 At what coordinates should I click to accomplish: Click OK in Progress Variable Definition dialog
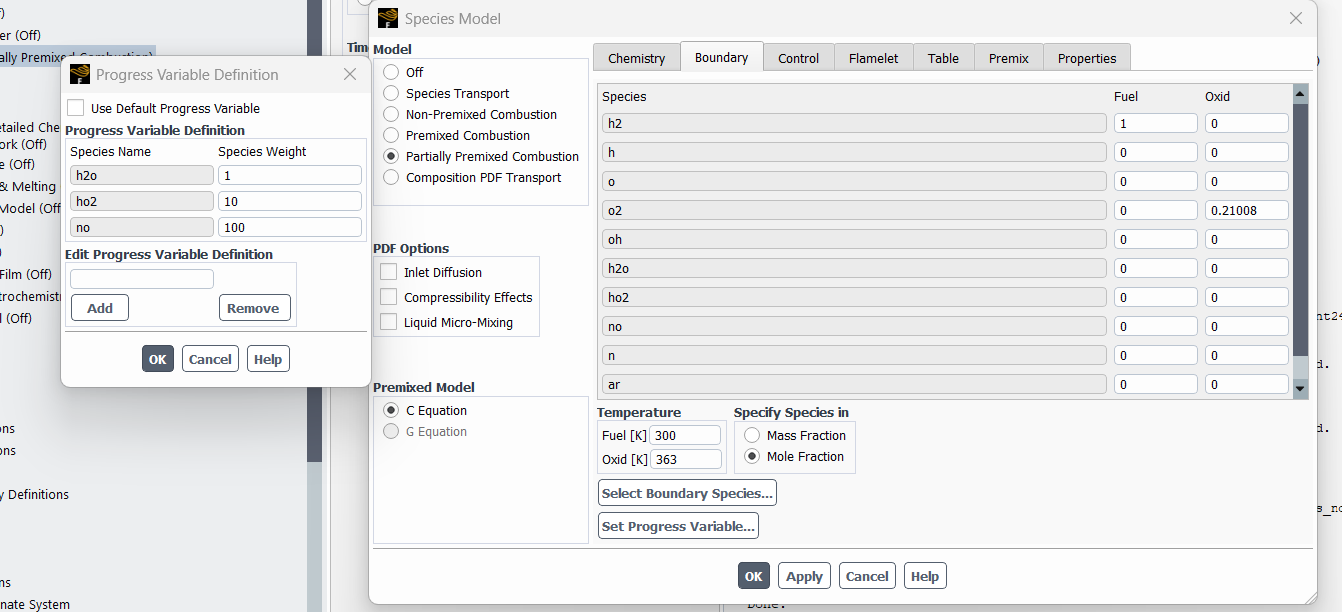158,359
